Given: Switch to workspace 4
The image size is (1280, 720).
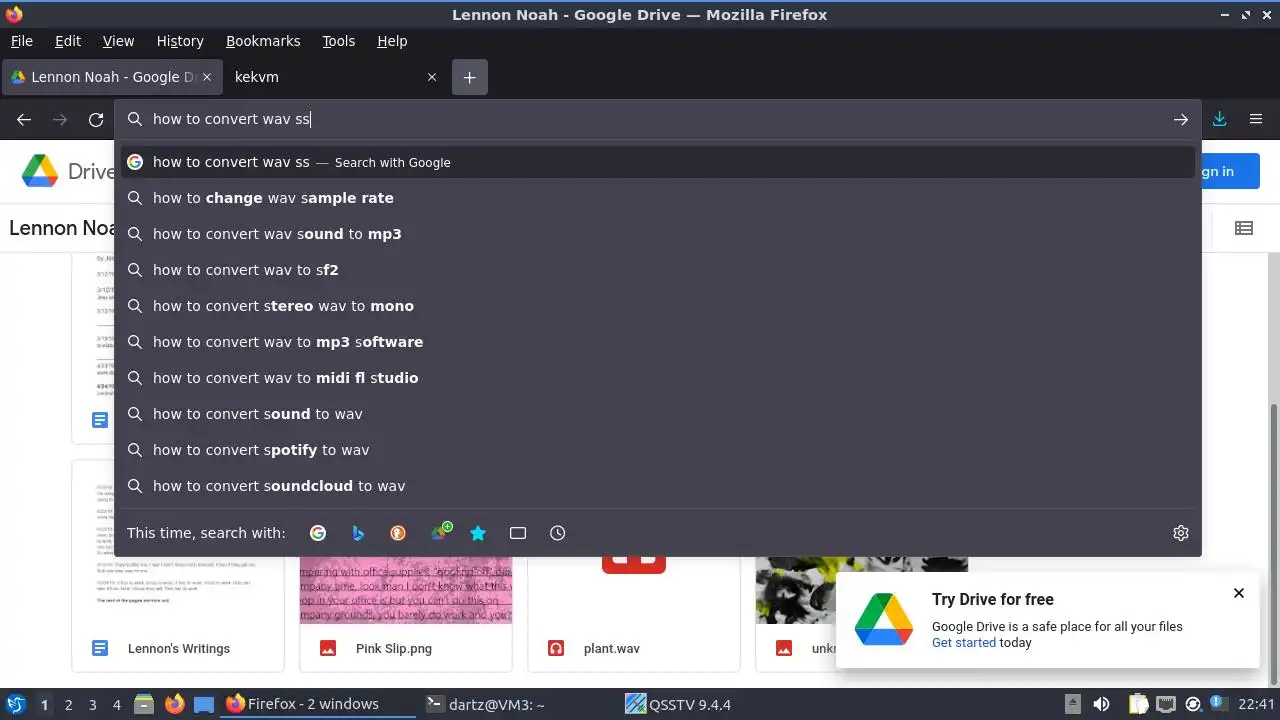Looking at the screenshot, I should coord(117,704).
